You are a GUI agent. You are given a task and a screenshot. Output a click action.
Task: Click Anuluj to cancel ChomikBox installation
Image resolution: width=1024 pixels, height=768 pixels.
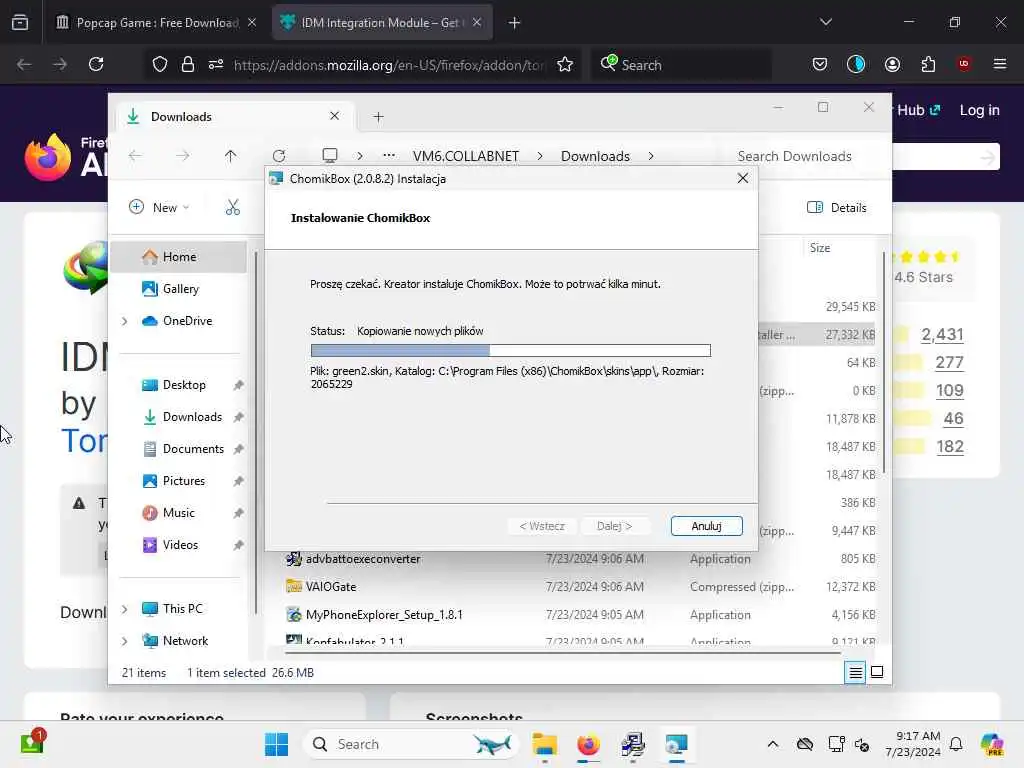click(x=706, y=526)
